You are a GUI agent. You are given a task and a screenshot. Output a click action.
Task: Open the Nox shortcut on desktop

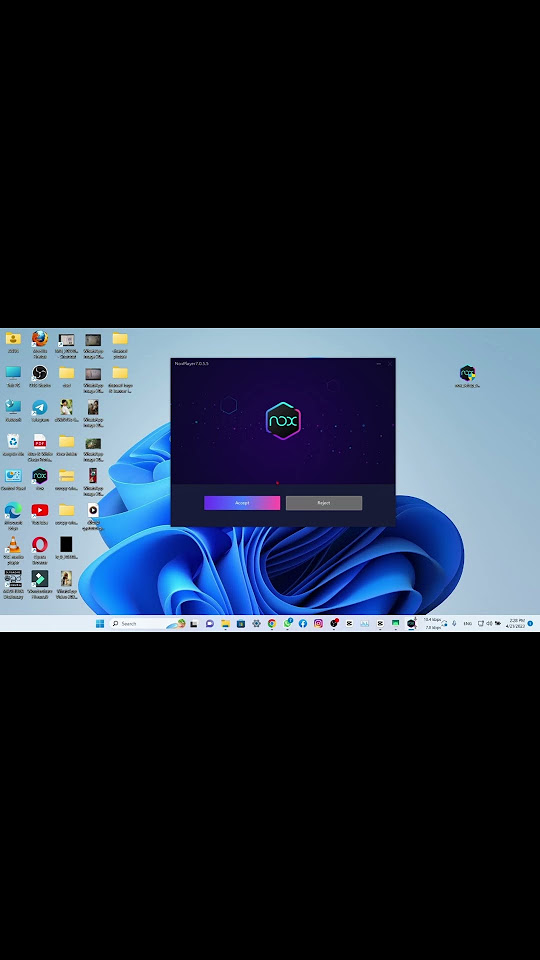click(40, 479)
